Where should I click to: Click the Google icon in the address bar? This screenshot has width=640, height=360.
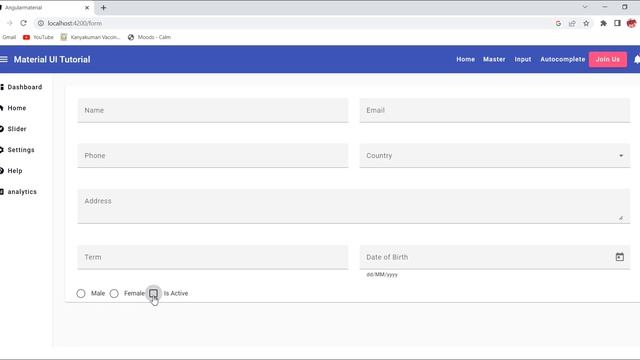pos(558,23)
